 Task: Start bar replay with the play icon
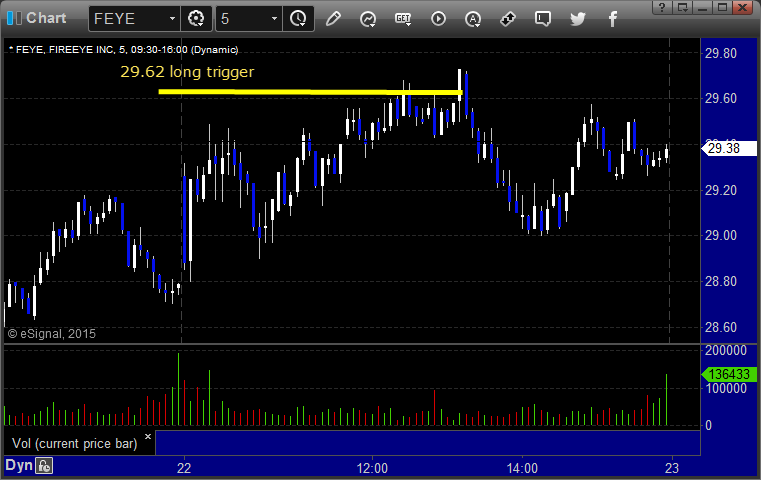tap(438, 19)
